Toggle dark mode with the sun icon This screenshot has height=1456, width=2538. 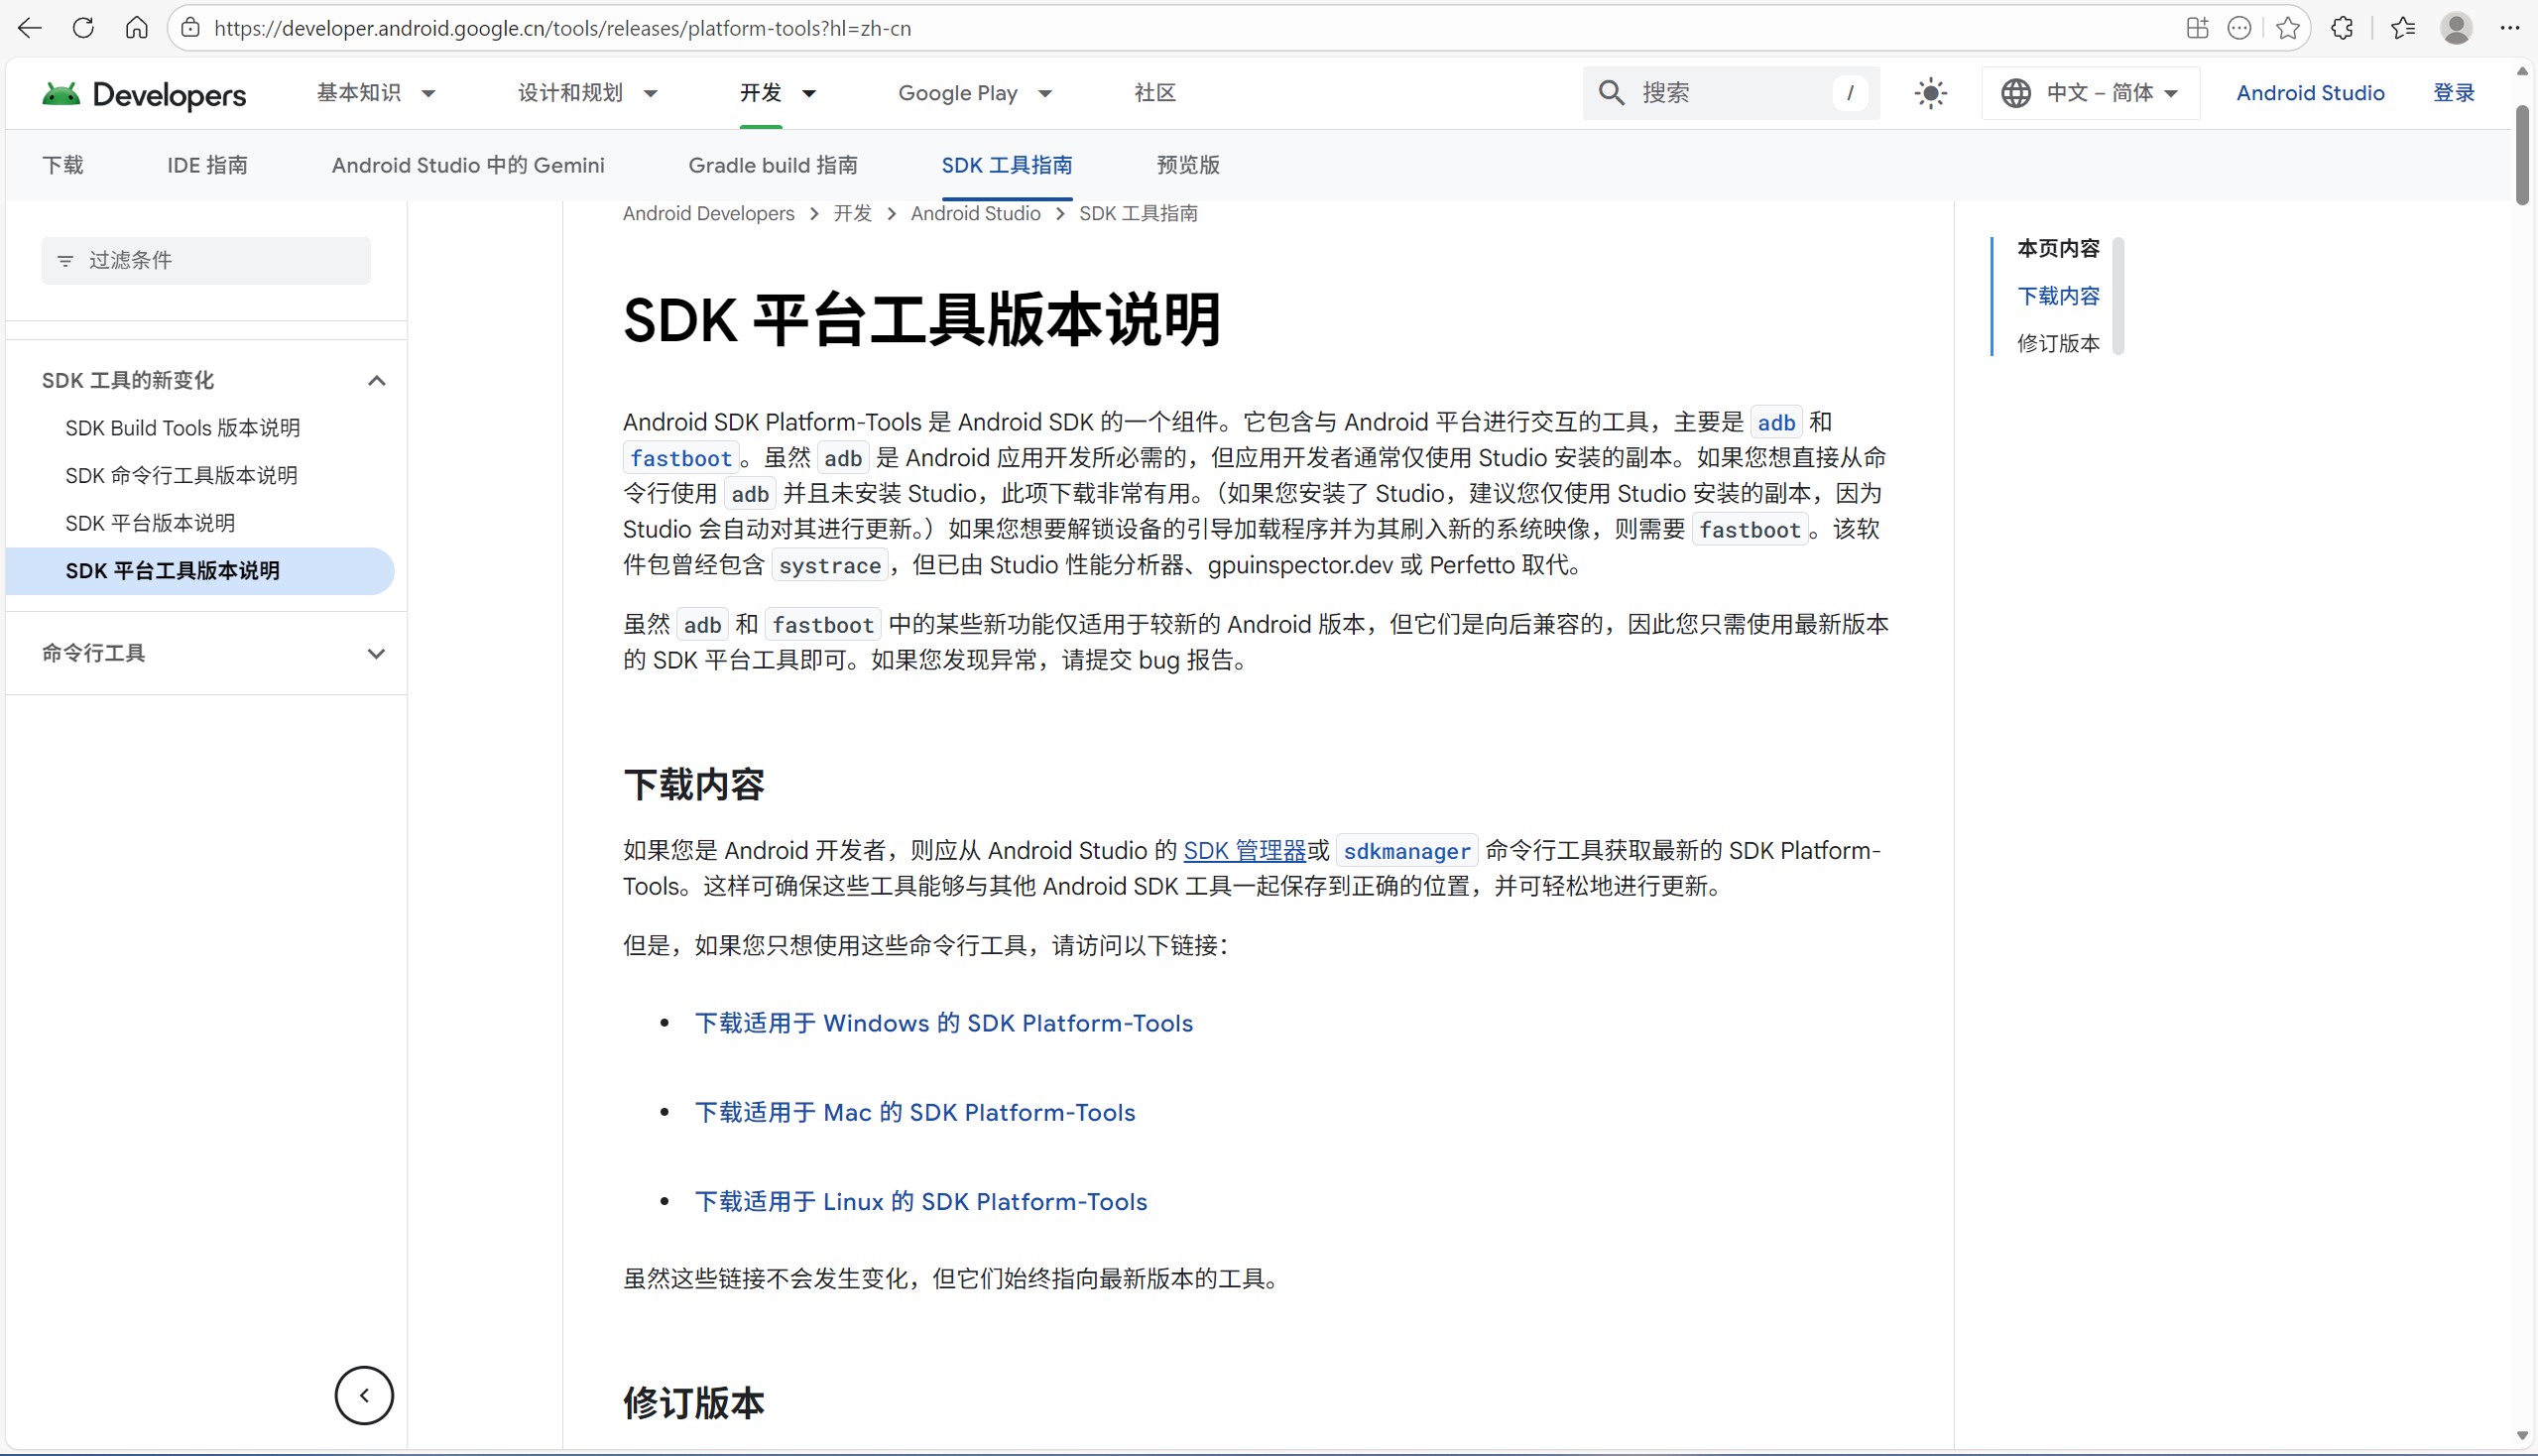(x=1929, y=92)
